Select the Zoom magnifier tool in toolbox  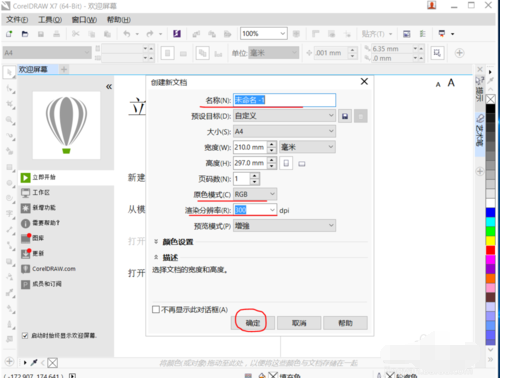point(10,120)
